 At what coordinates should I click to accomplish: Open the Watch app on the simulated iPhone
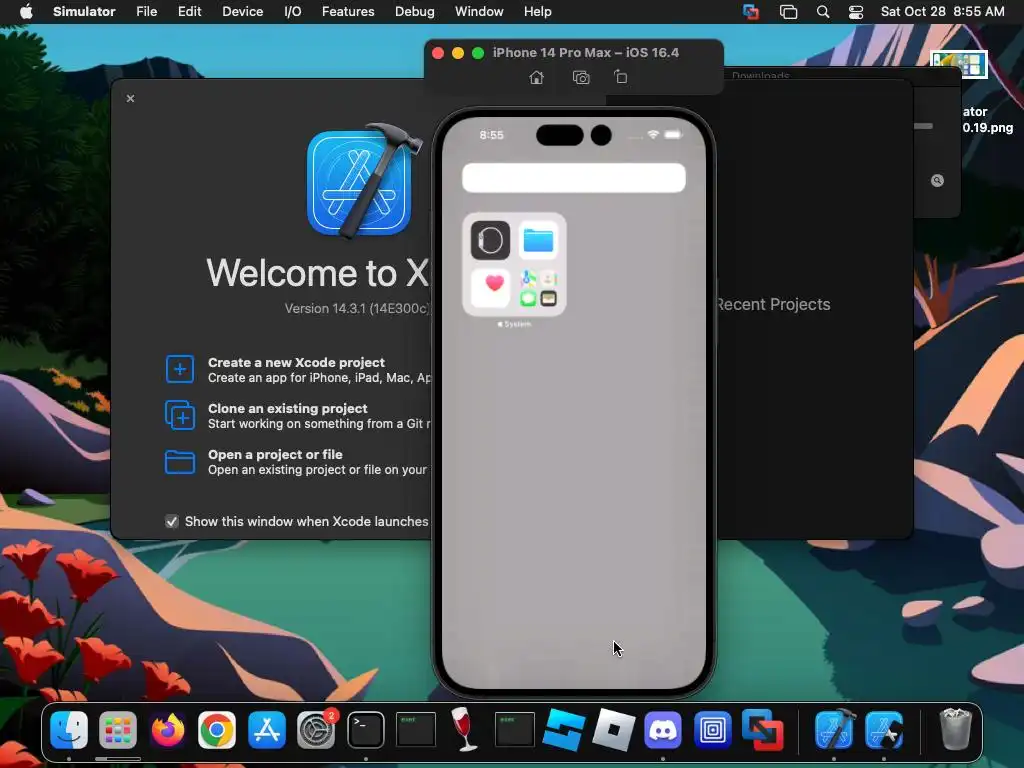coord(490,240)
